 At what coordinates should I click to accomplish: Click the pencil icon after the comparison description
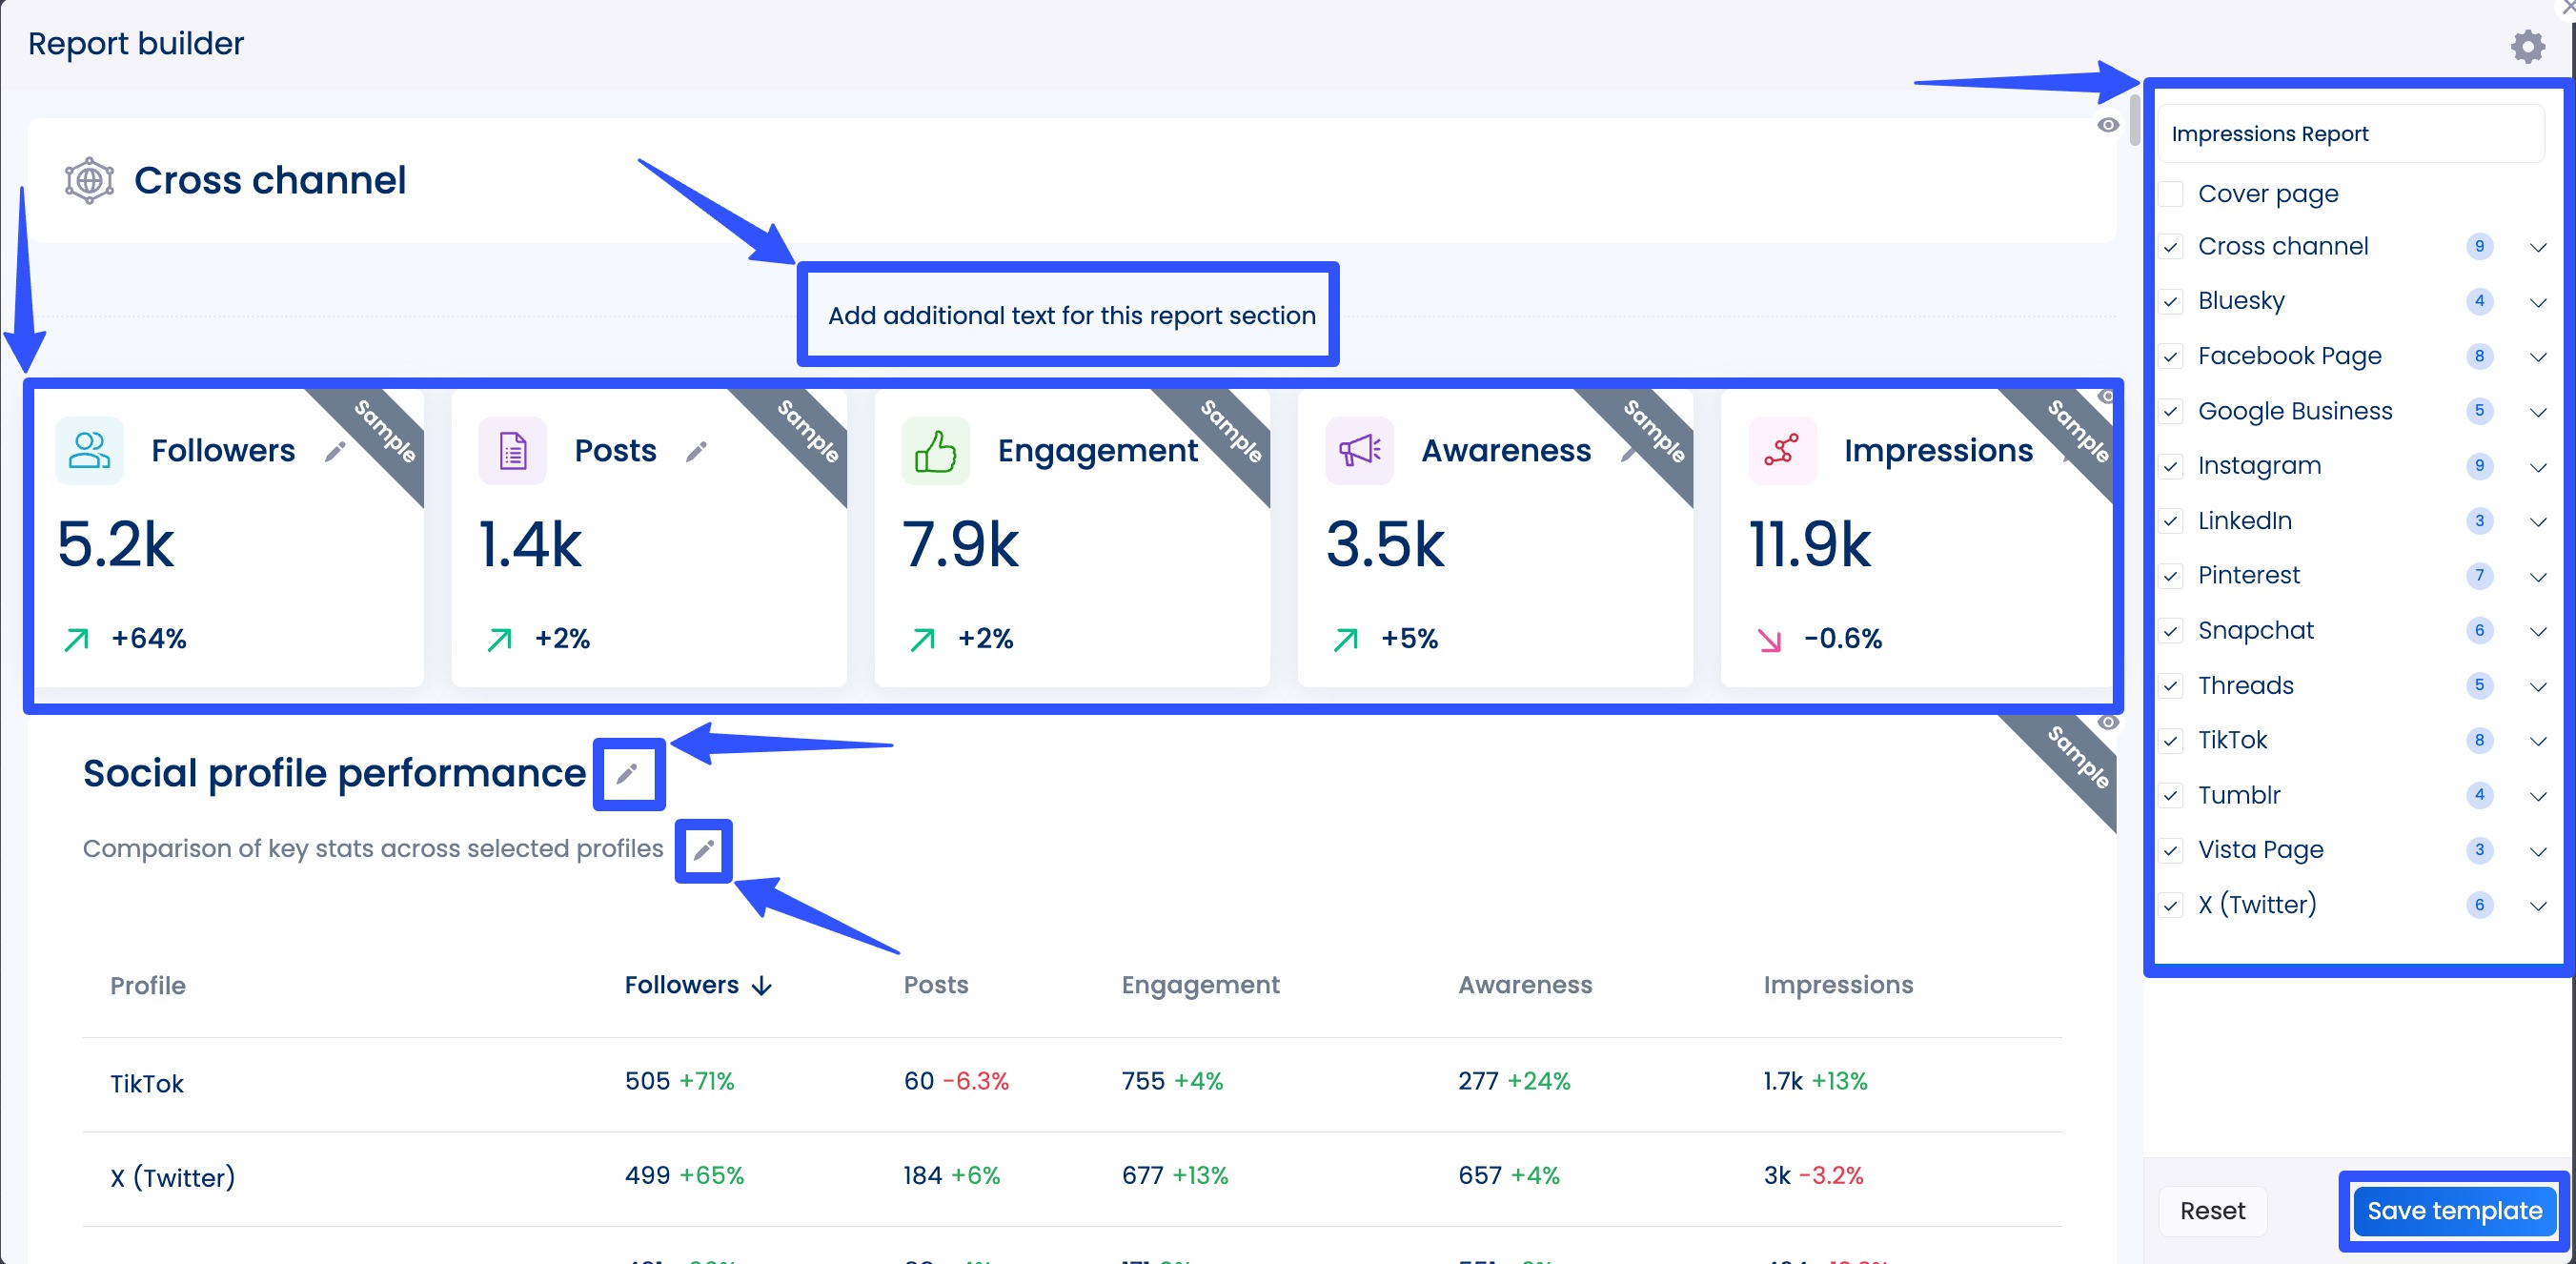pos(703,849)
